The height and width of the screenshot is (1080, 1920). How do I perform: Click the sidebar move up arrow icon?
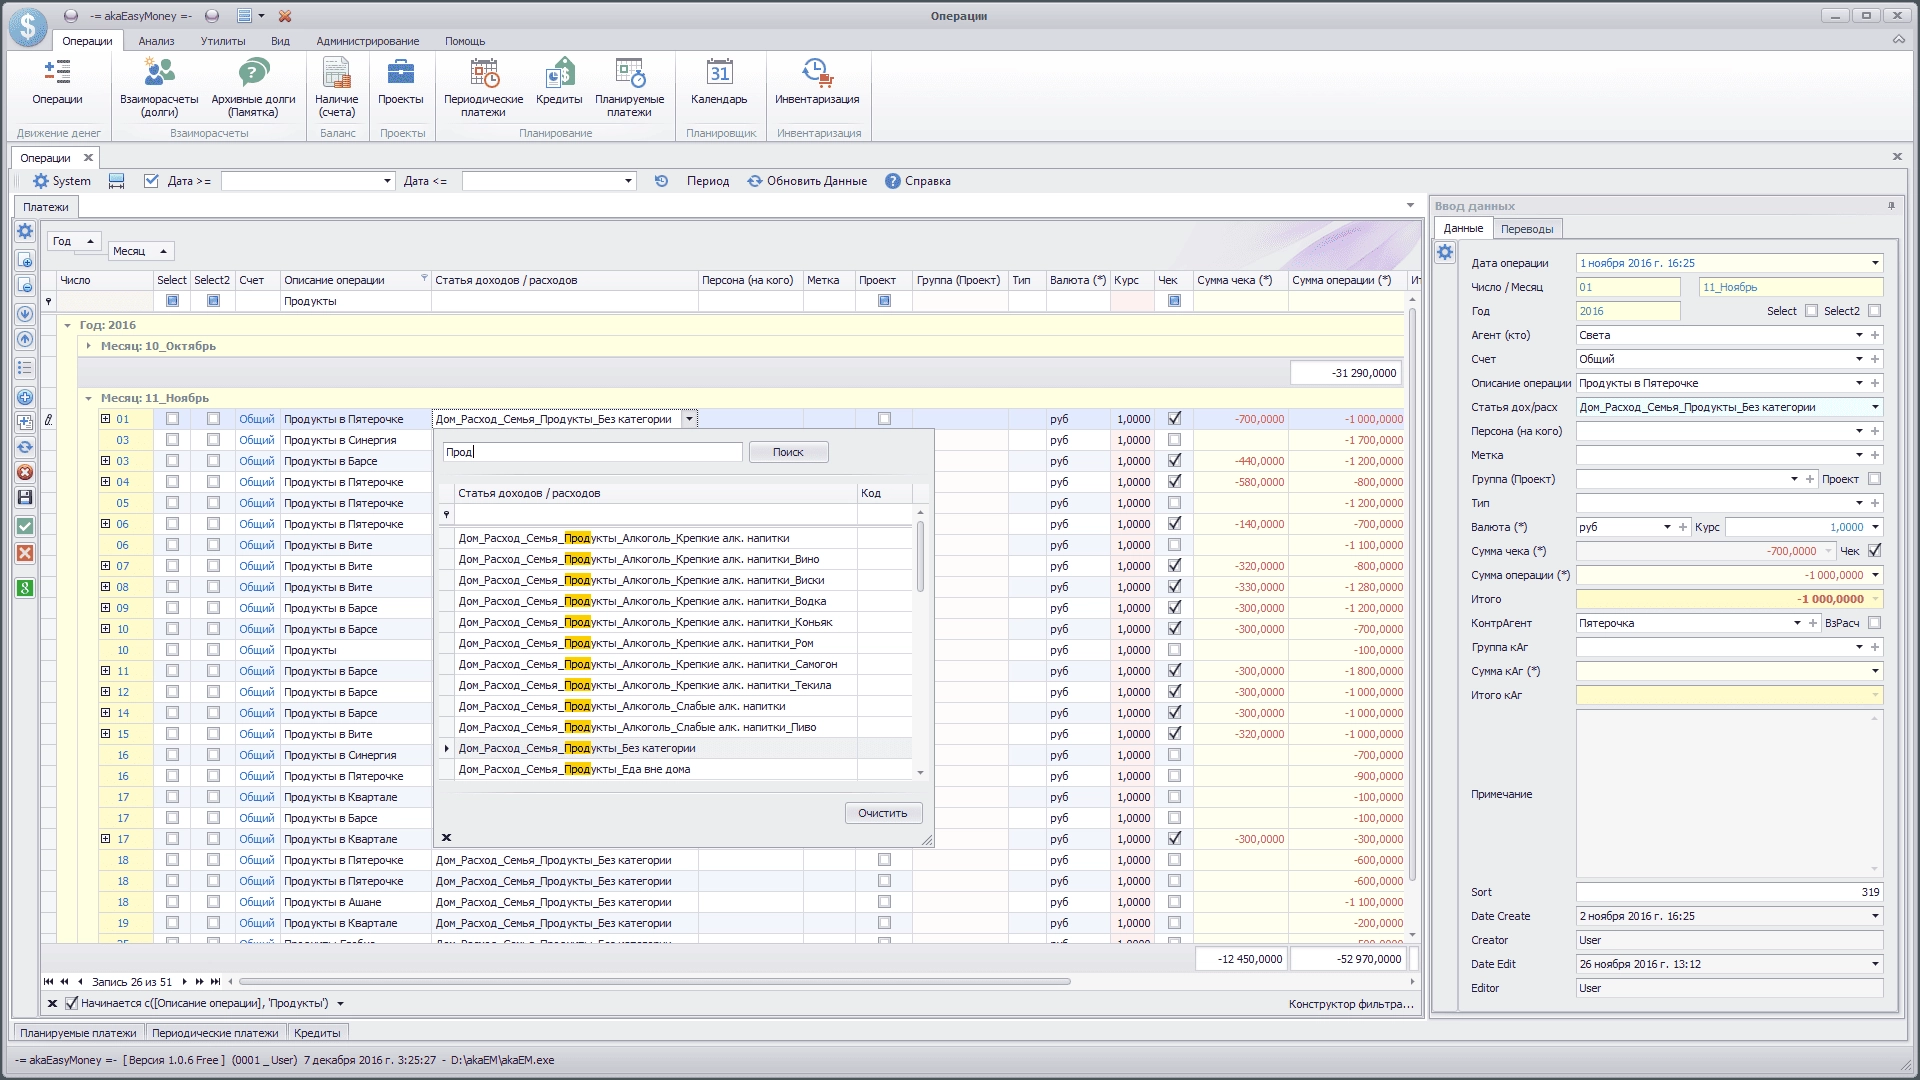point(26,339)
